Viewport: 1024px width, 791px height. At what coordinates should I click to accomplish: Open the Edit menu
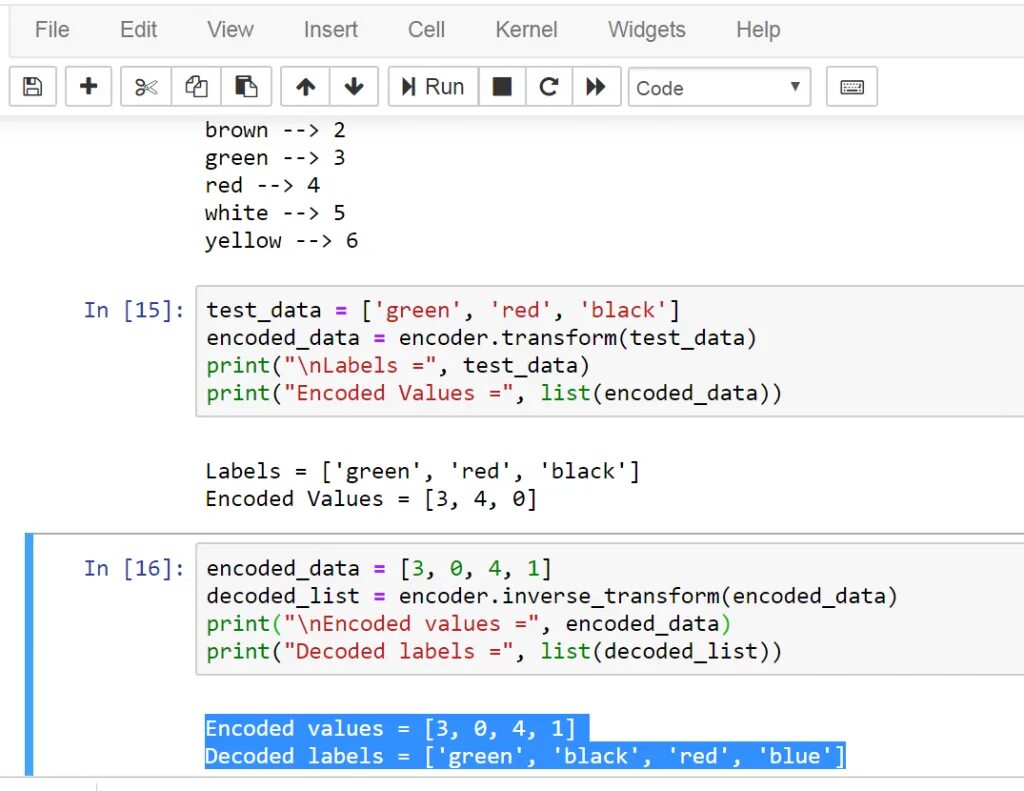pos(138,29)
